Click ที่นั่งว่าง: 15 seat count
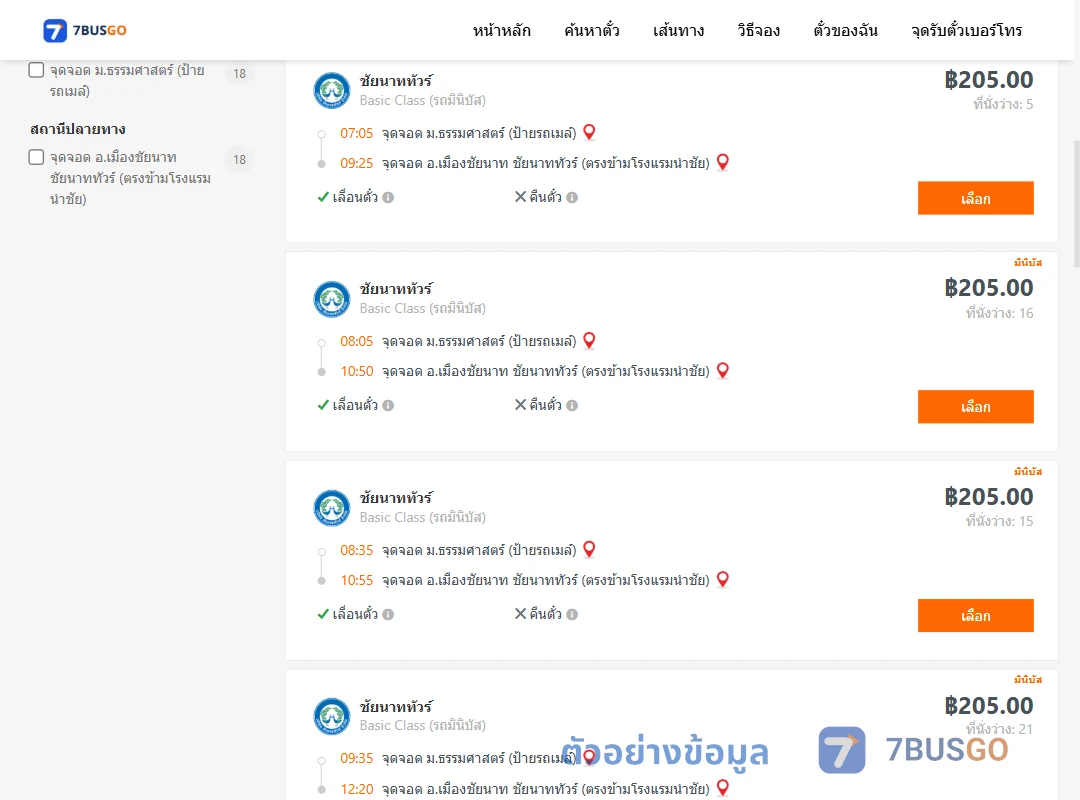Viewport: 1080px width, 800px height. coord(999,521)
